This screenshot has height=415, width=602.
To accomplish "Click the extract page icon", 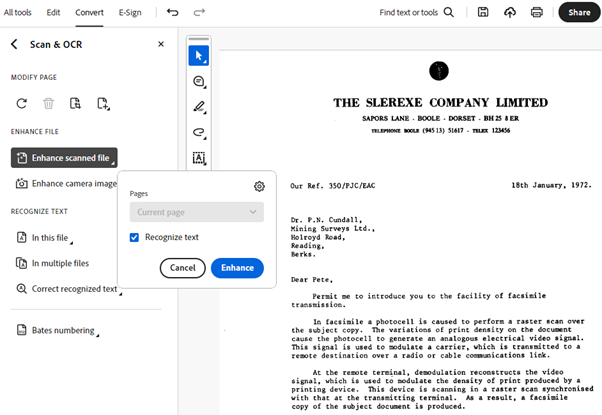I will [x=75, y=103].
